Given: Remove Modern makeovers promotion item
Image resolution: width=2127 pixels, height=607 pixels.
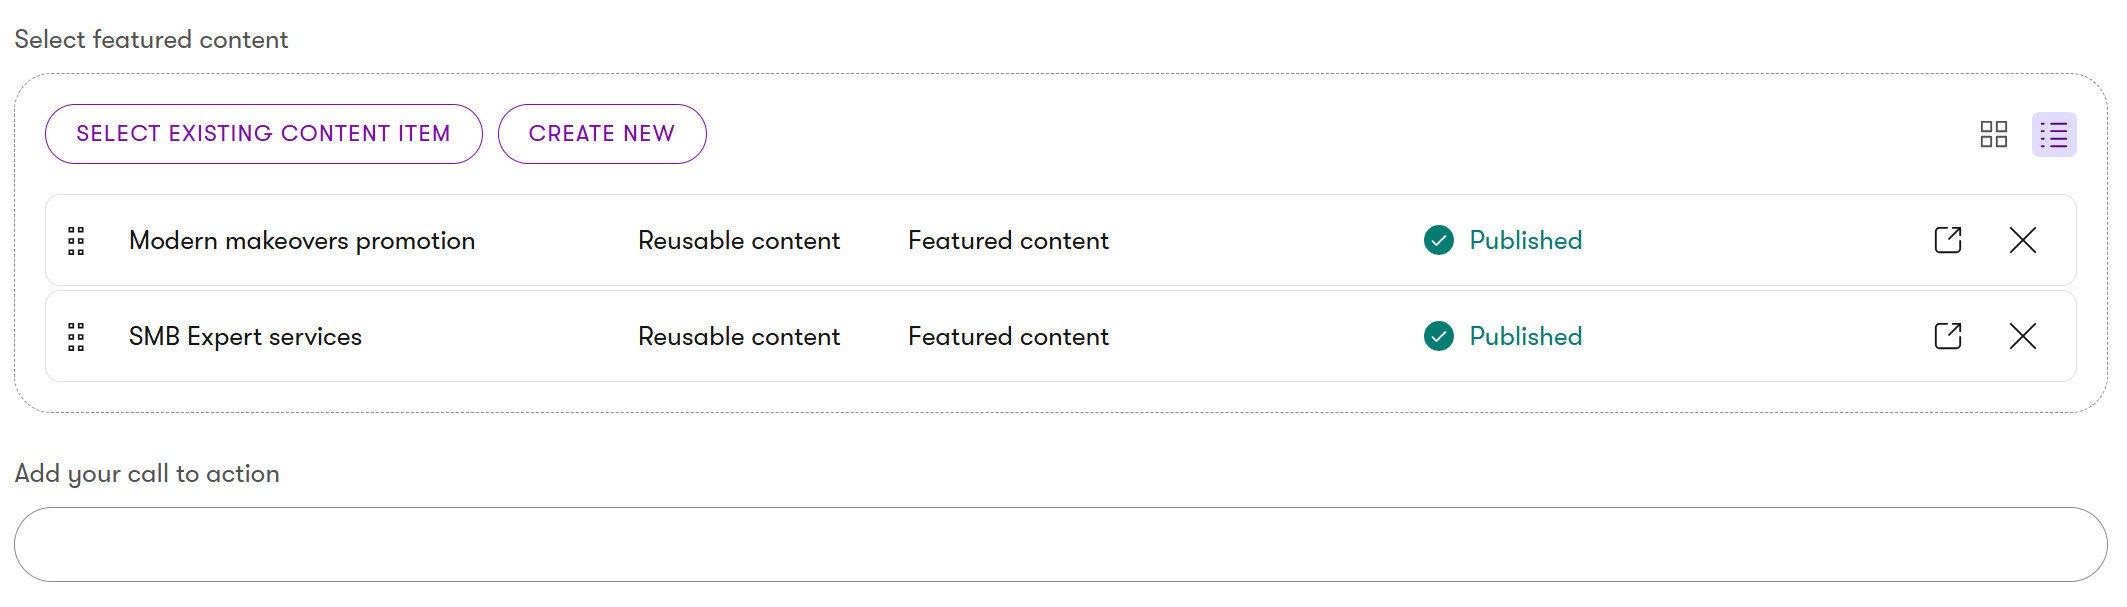Looking at the screenshot, I should click(2022, 240).
